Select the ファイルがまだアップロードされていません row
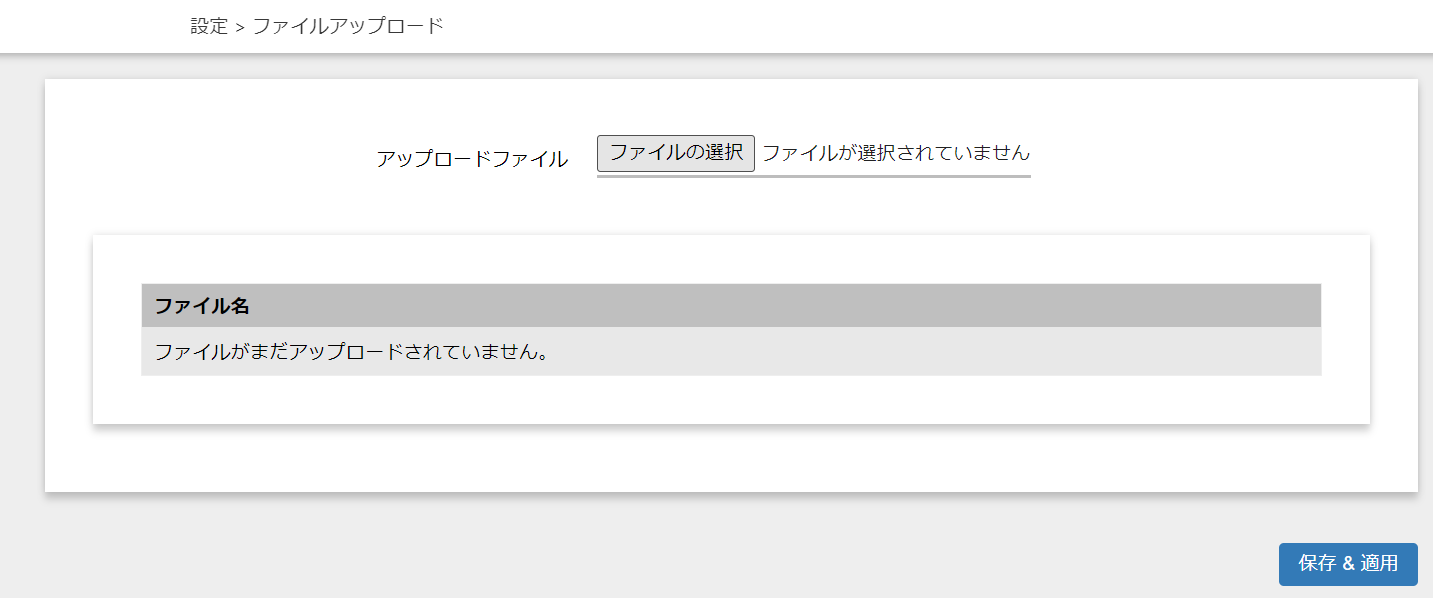This screenshot has height=598, width=1433. pos(731,352)
